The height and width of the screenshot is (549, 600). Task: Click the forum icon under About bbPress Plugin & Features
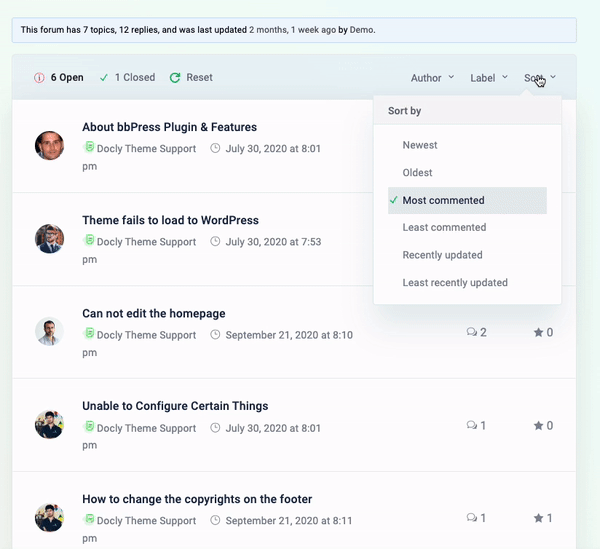(89, 147)
